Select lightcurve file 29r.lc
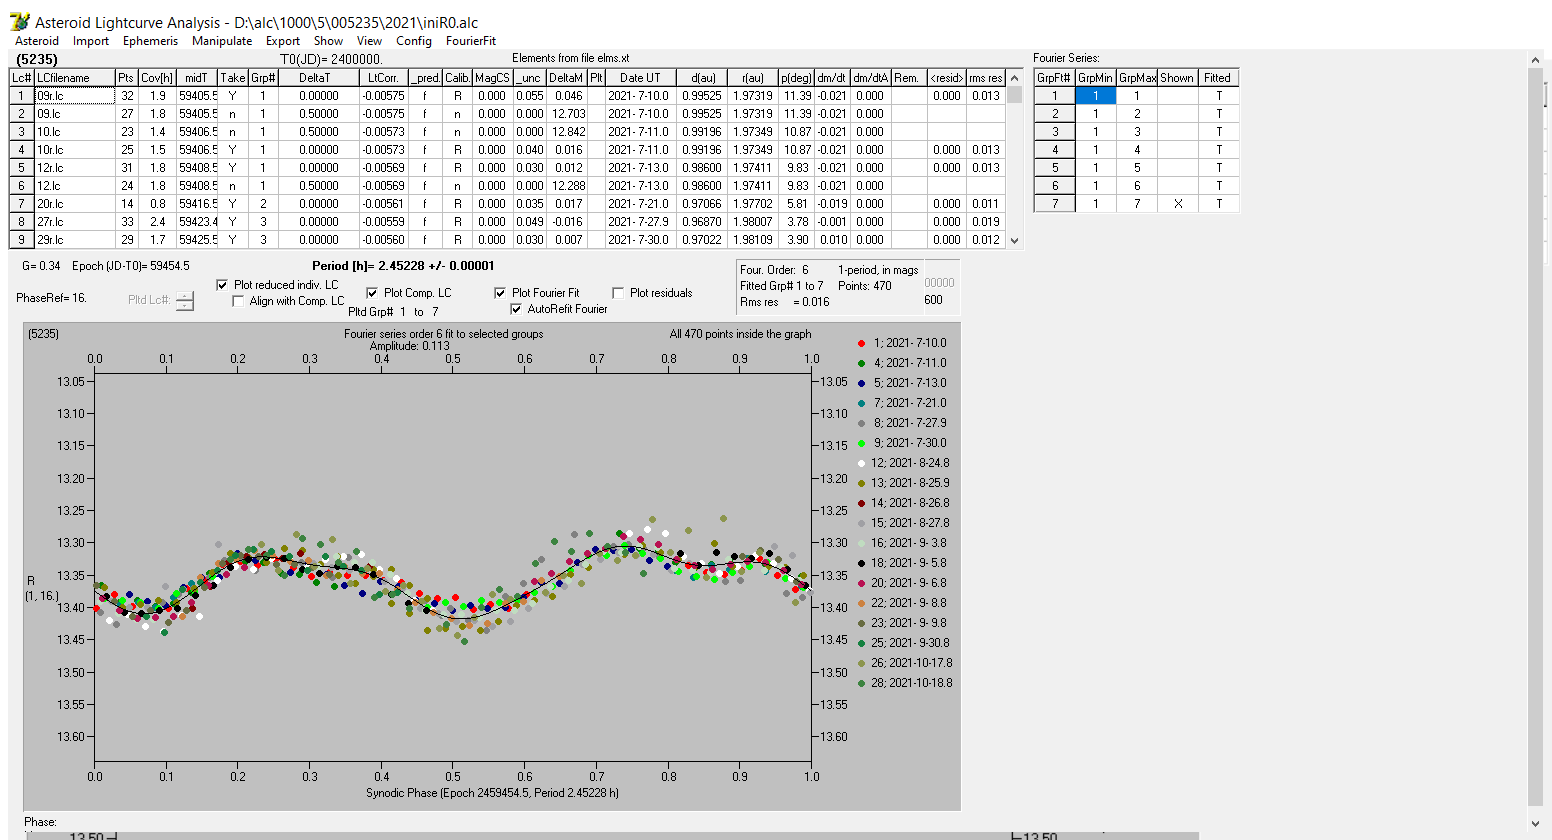The image size is (1552, 840). pos(74,240)
